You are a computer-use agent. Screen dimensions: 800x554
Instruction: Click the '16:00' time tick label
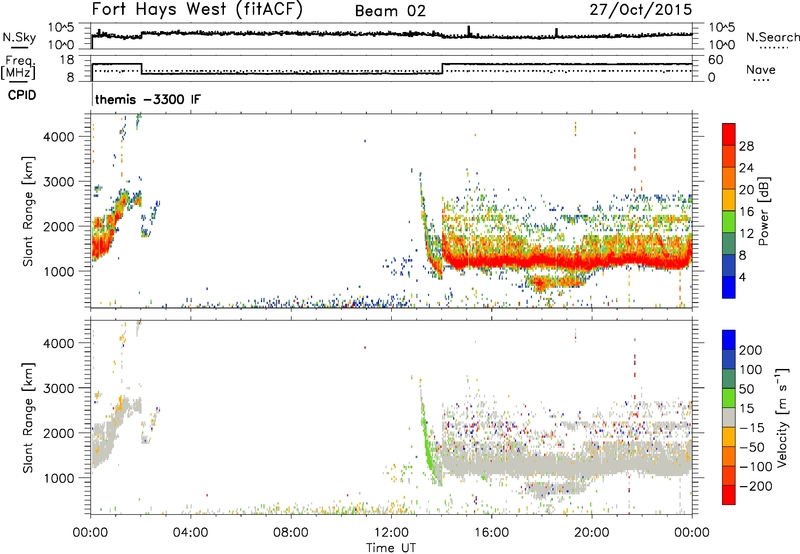491,533
